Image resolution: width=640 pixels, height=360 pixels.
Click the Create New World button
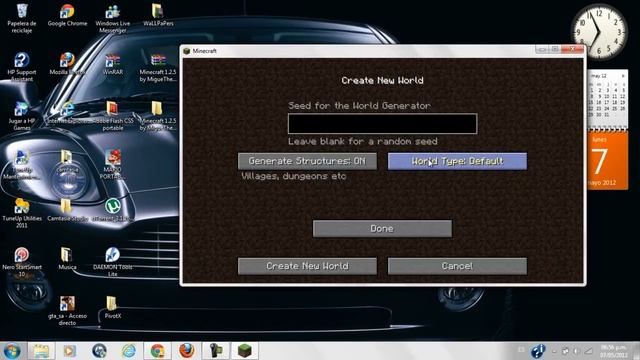307,266
